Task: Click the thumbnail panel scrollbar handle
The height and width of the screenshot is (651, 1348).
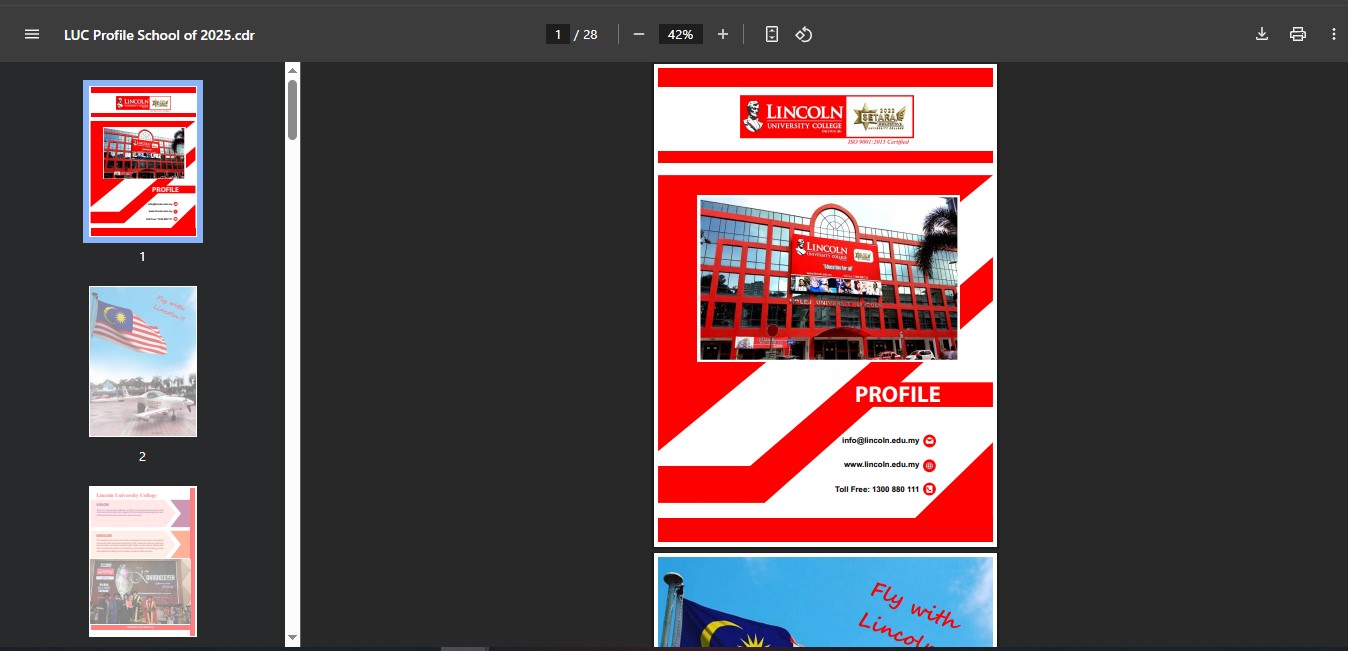Action: (x=292, y=109)
